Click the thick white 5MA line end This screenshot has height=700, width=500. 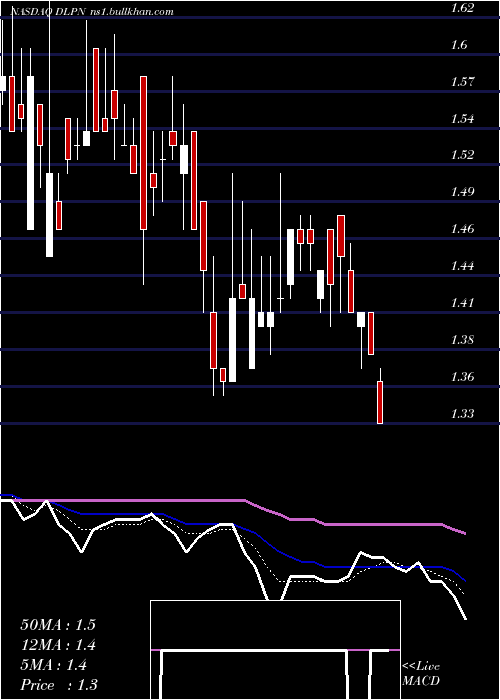[x=465, y=619]
